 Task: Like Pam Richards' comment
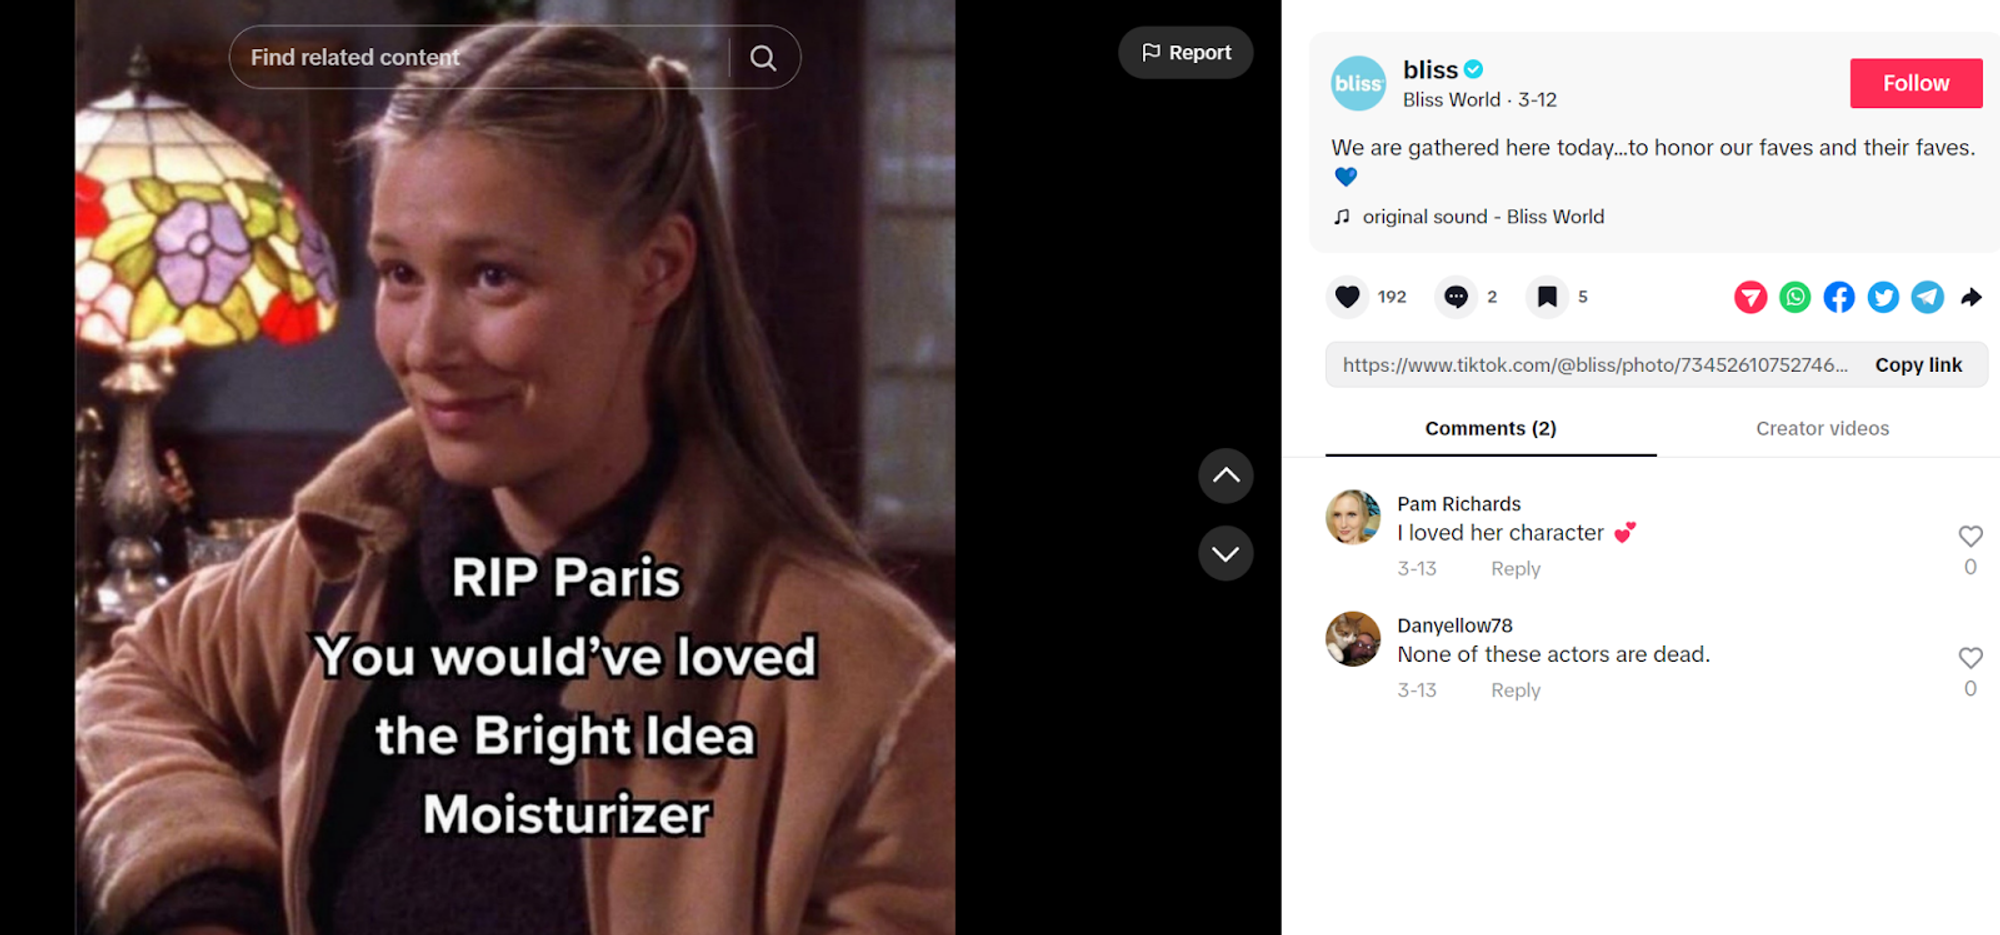pyautogui.click(x=1970, y=537)
